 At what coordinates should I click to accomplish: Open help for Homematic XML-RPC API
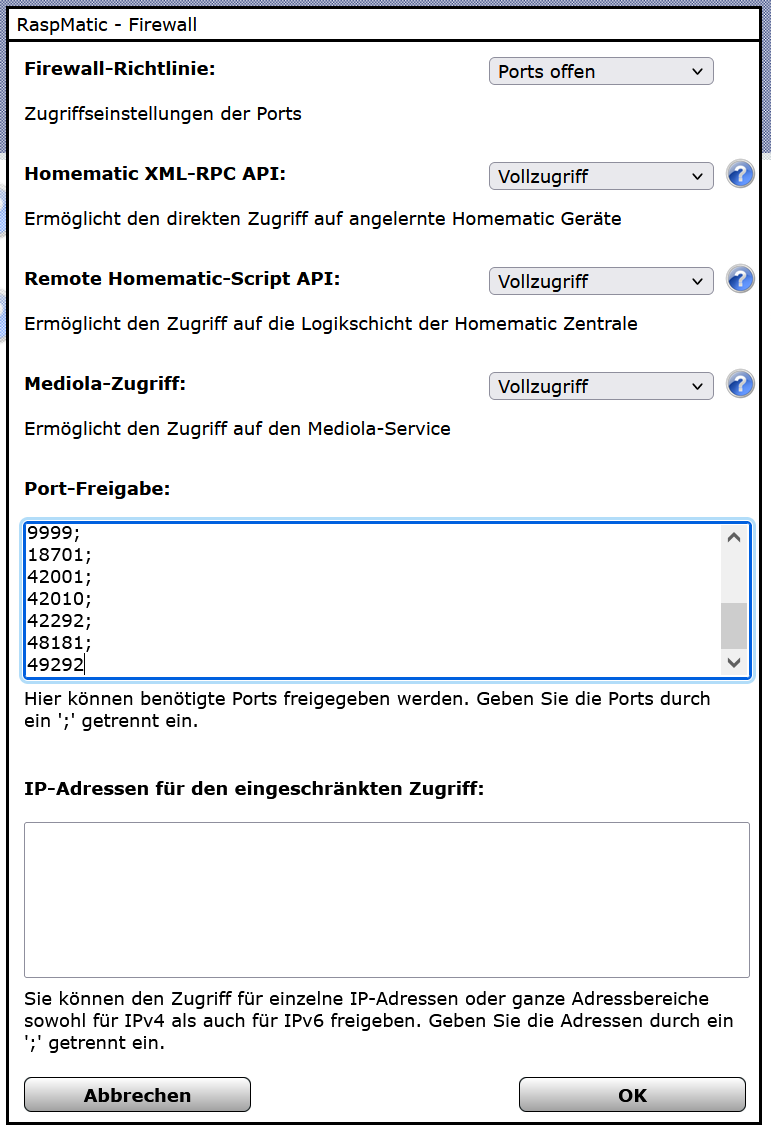740,175
